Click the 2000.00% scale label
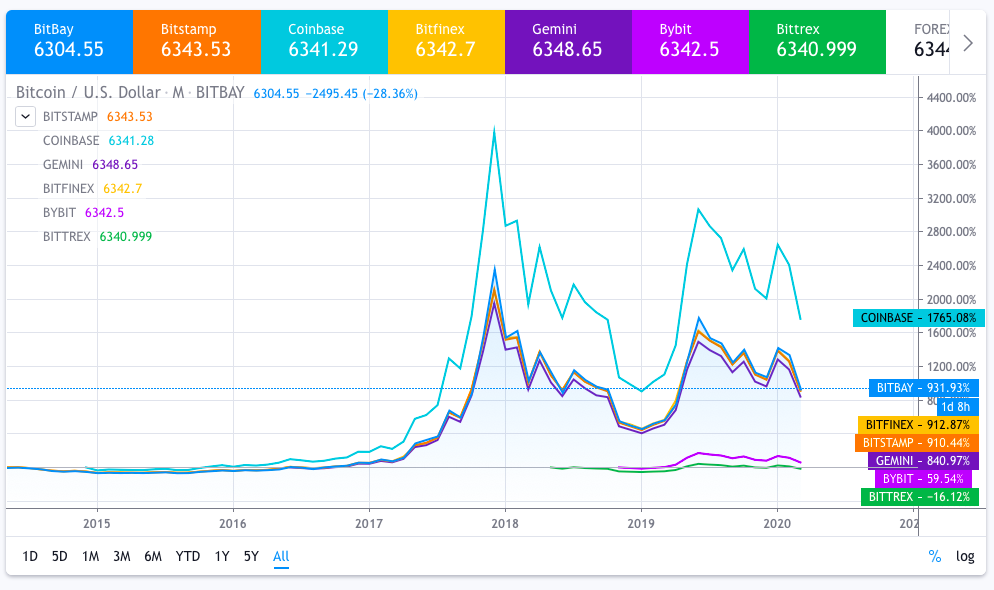Viewport: 994px width, 590px height. (951, 299)
